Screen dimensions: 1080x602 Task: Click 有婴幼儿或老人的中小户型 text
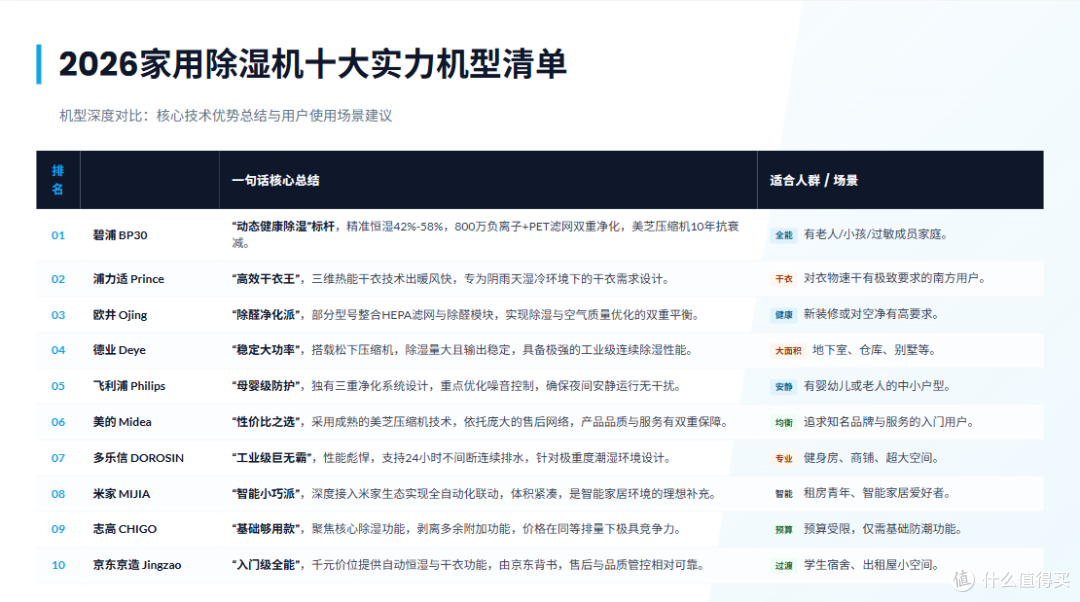coord(877,386)
